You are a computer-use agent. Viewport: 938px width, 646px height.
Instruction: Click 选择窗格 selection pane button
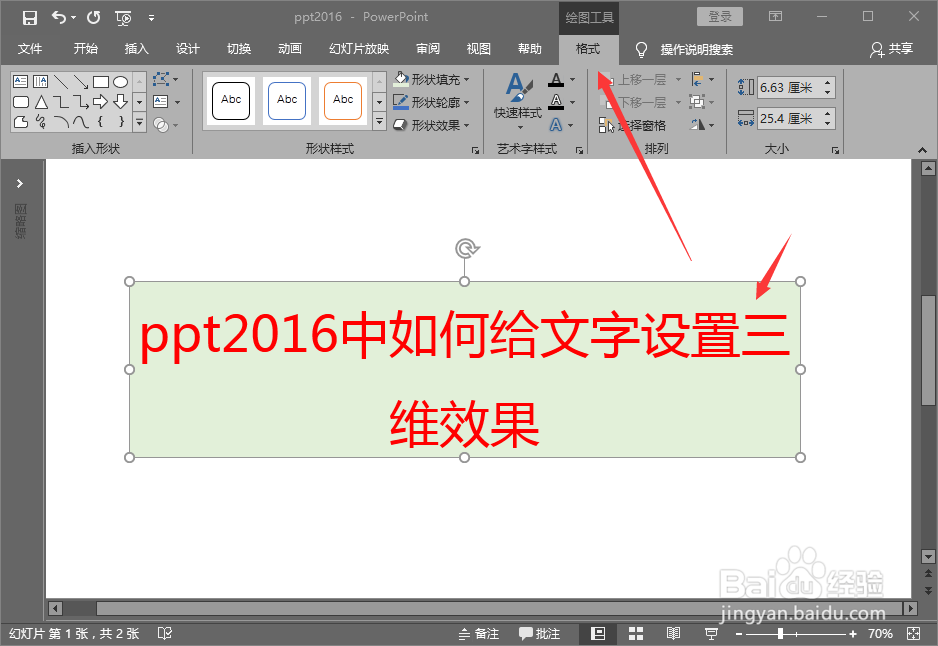tap(632, 125)
